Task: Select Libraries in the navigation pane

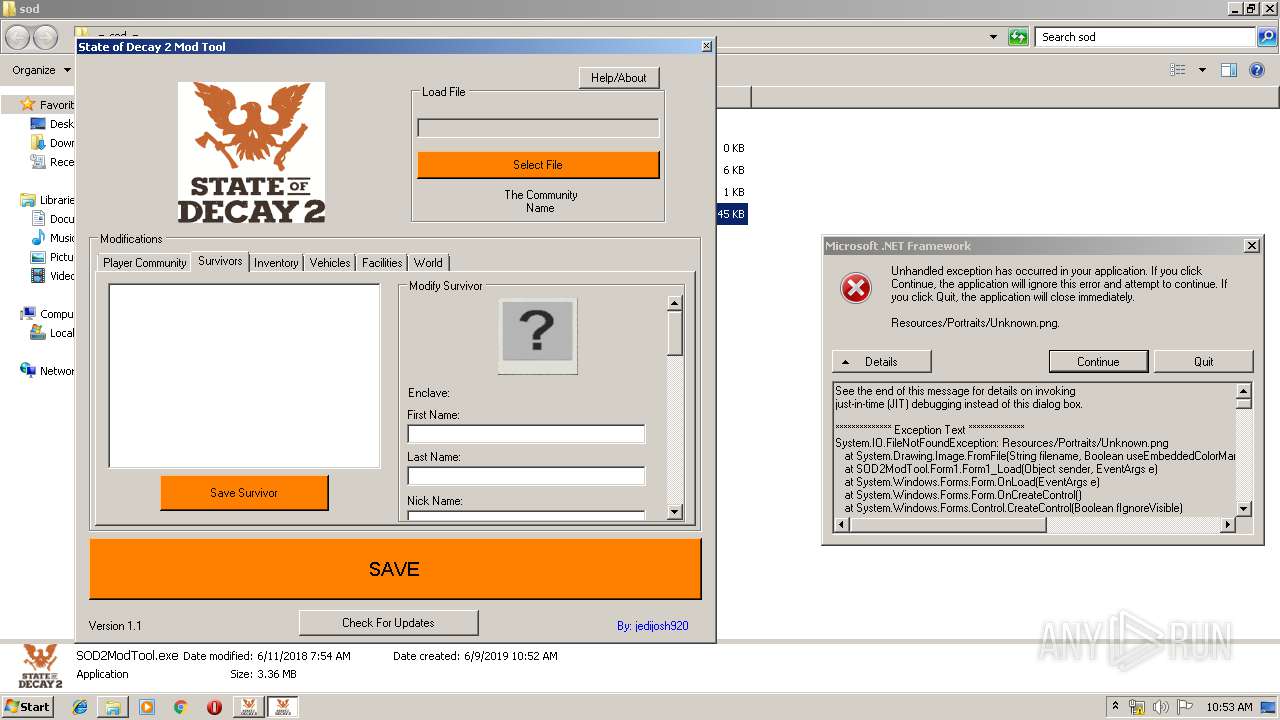Action: [x=48, y=200]
